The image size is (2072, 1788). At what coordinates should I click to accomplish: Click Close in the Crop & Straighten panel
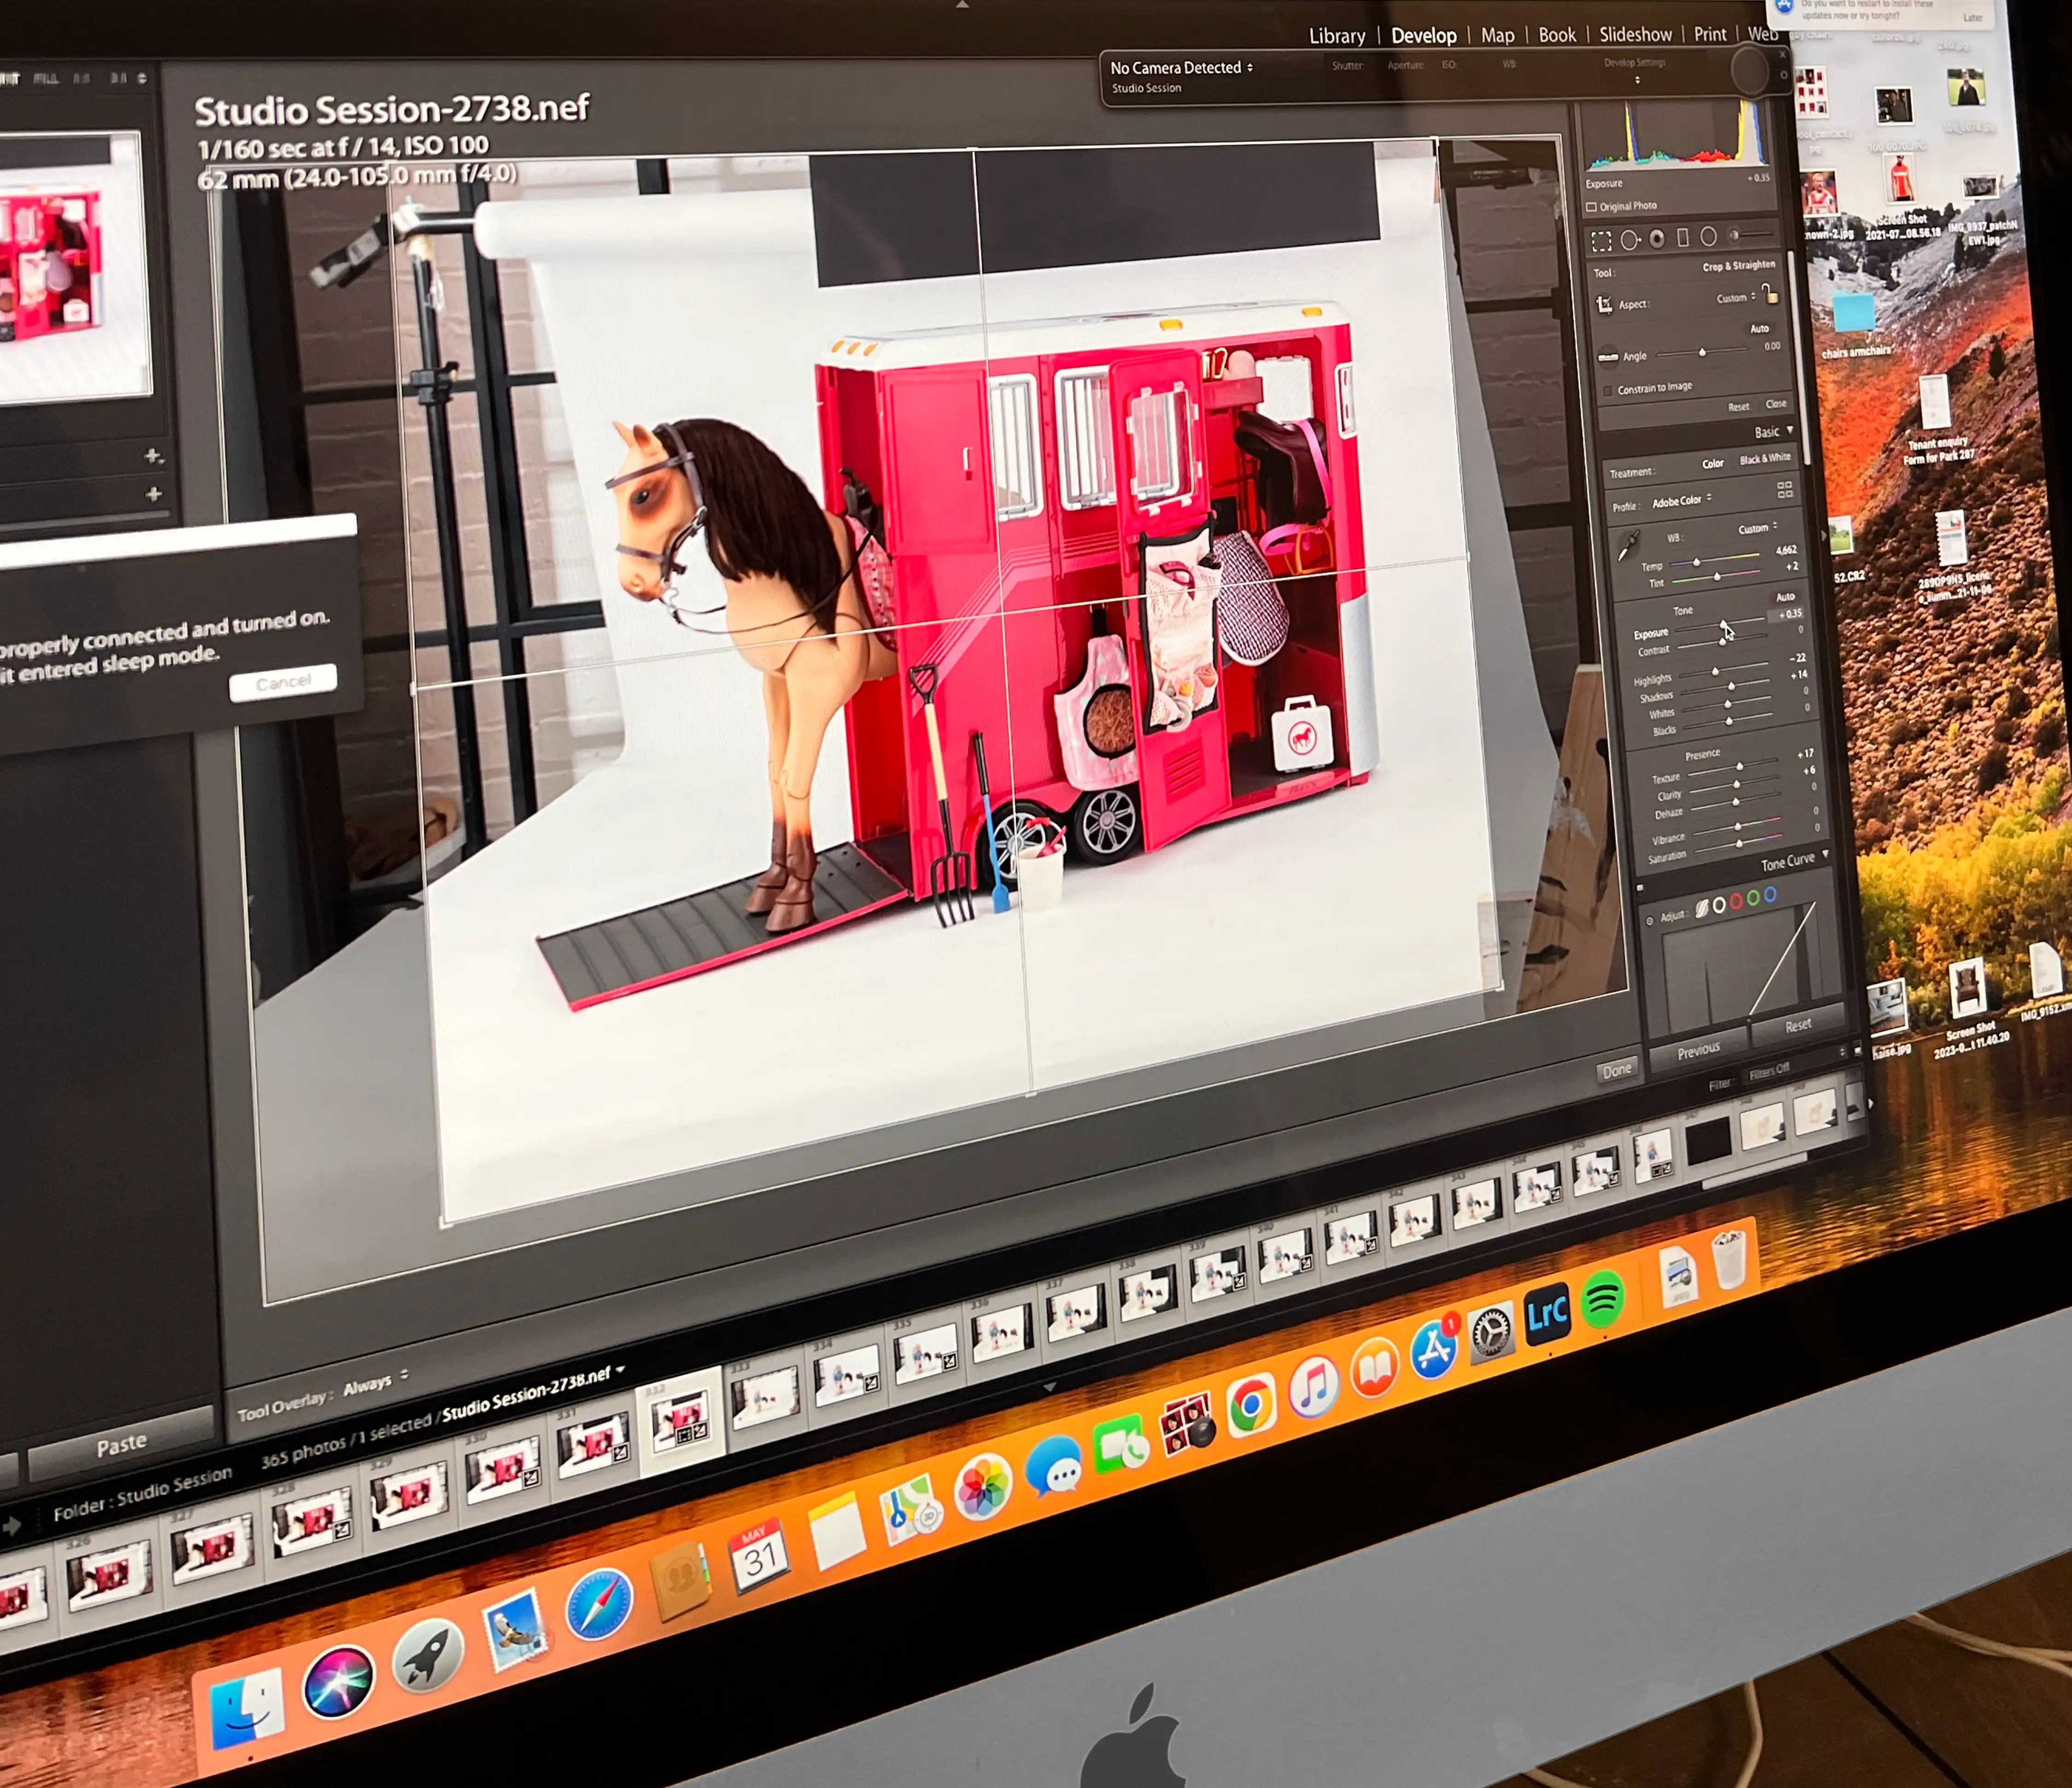pyautogui.click(x=1776, y=404)
